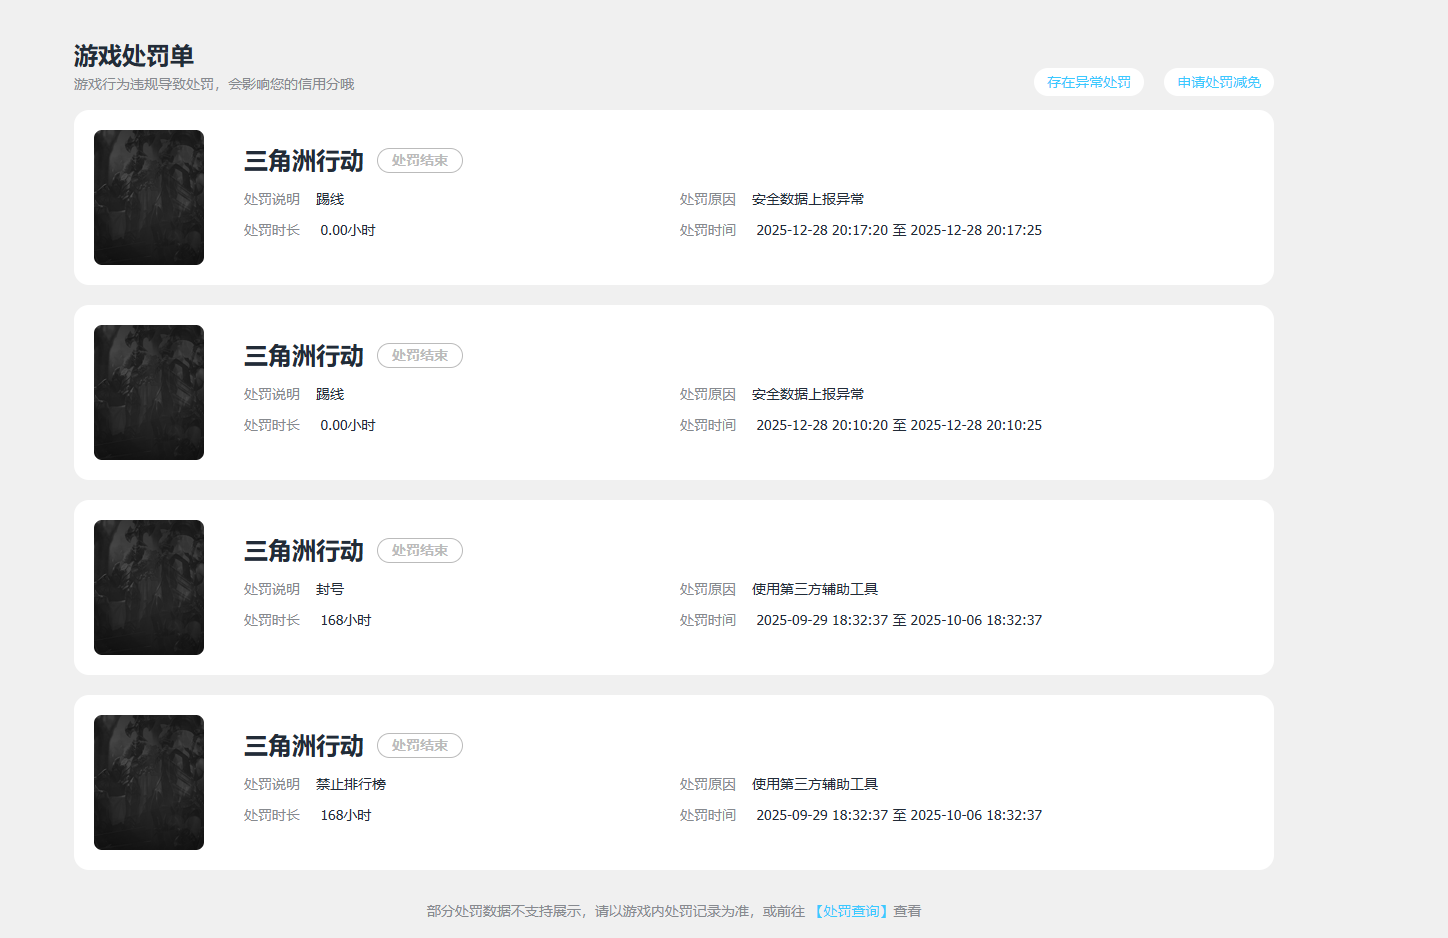1448x938 pixels.
Task: Click the 禁止排行榜 penalty description
Action: pyautogui.click(x=351, y=784)
